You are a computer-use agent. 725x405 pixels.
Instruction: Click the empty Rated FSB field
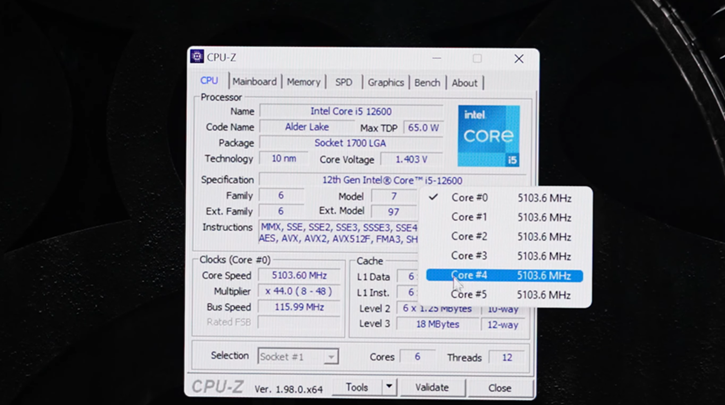coord(299,322)
